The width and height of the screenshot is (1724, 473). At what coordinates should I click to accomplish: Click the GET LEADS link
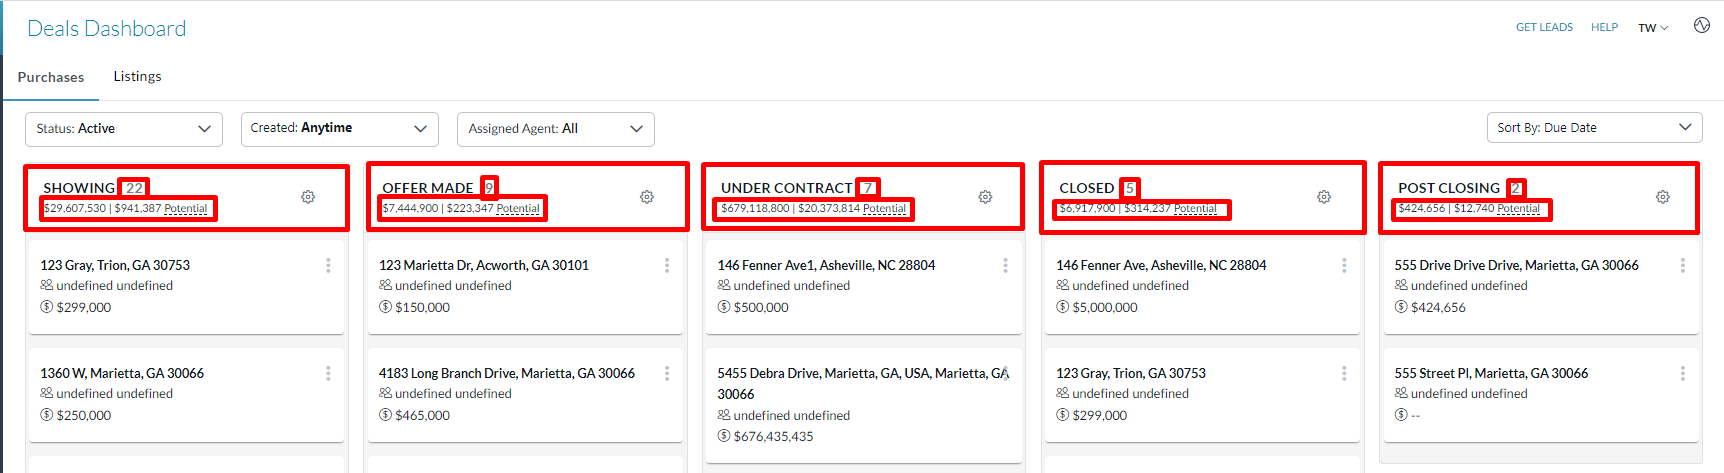(1544, 27)
